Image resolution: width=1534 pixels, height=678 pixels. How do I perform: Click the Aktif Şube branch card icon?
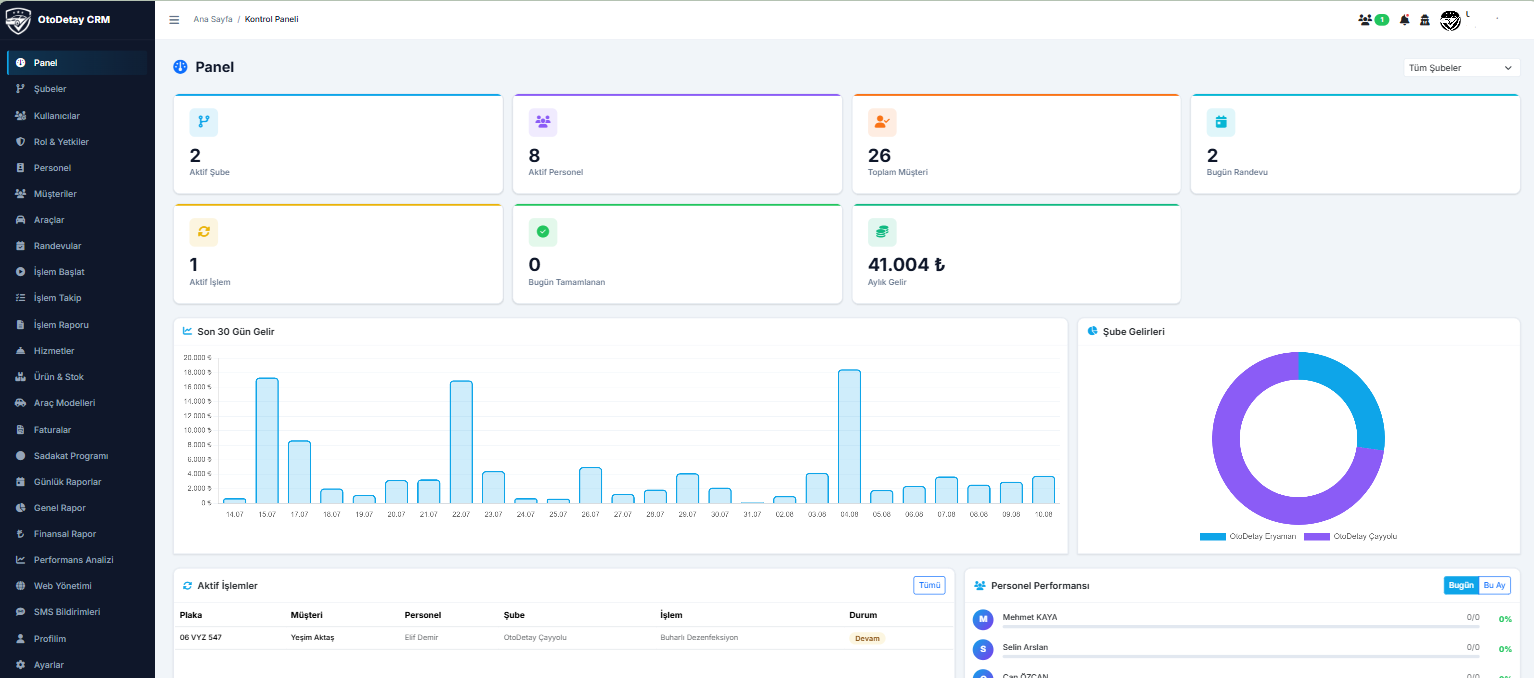coord(203,122)
